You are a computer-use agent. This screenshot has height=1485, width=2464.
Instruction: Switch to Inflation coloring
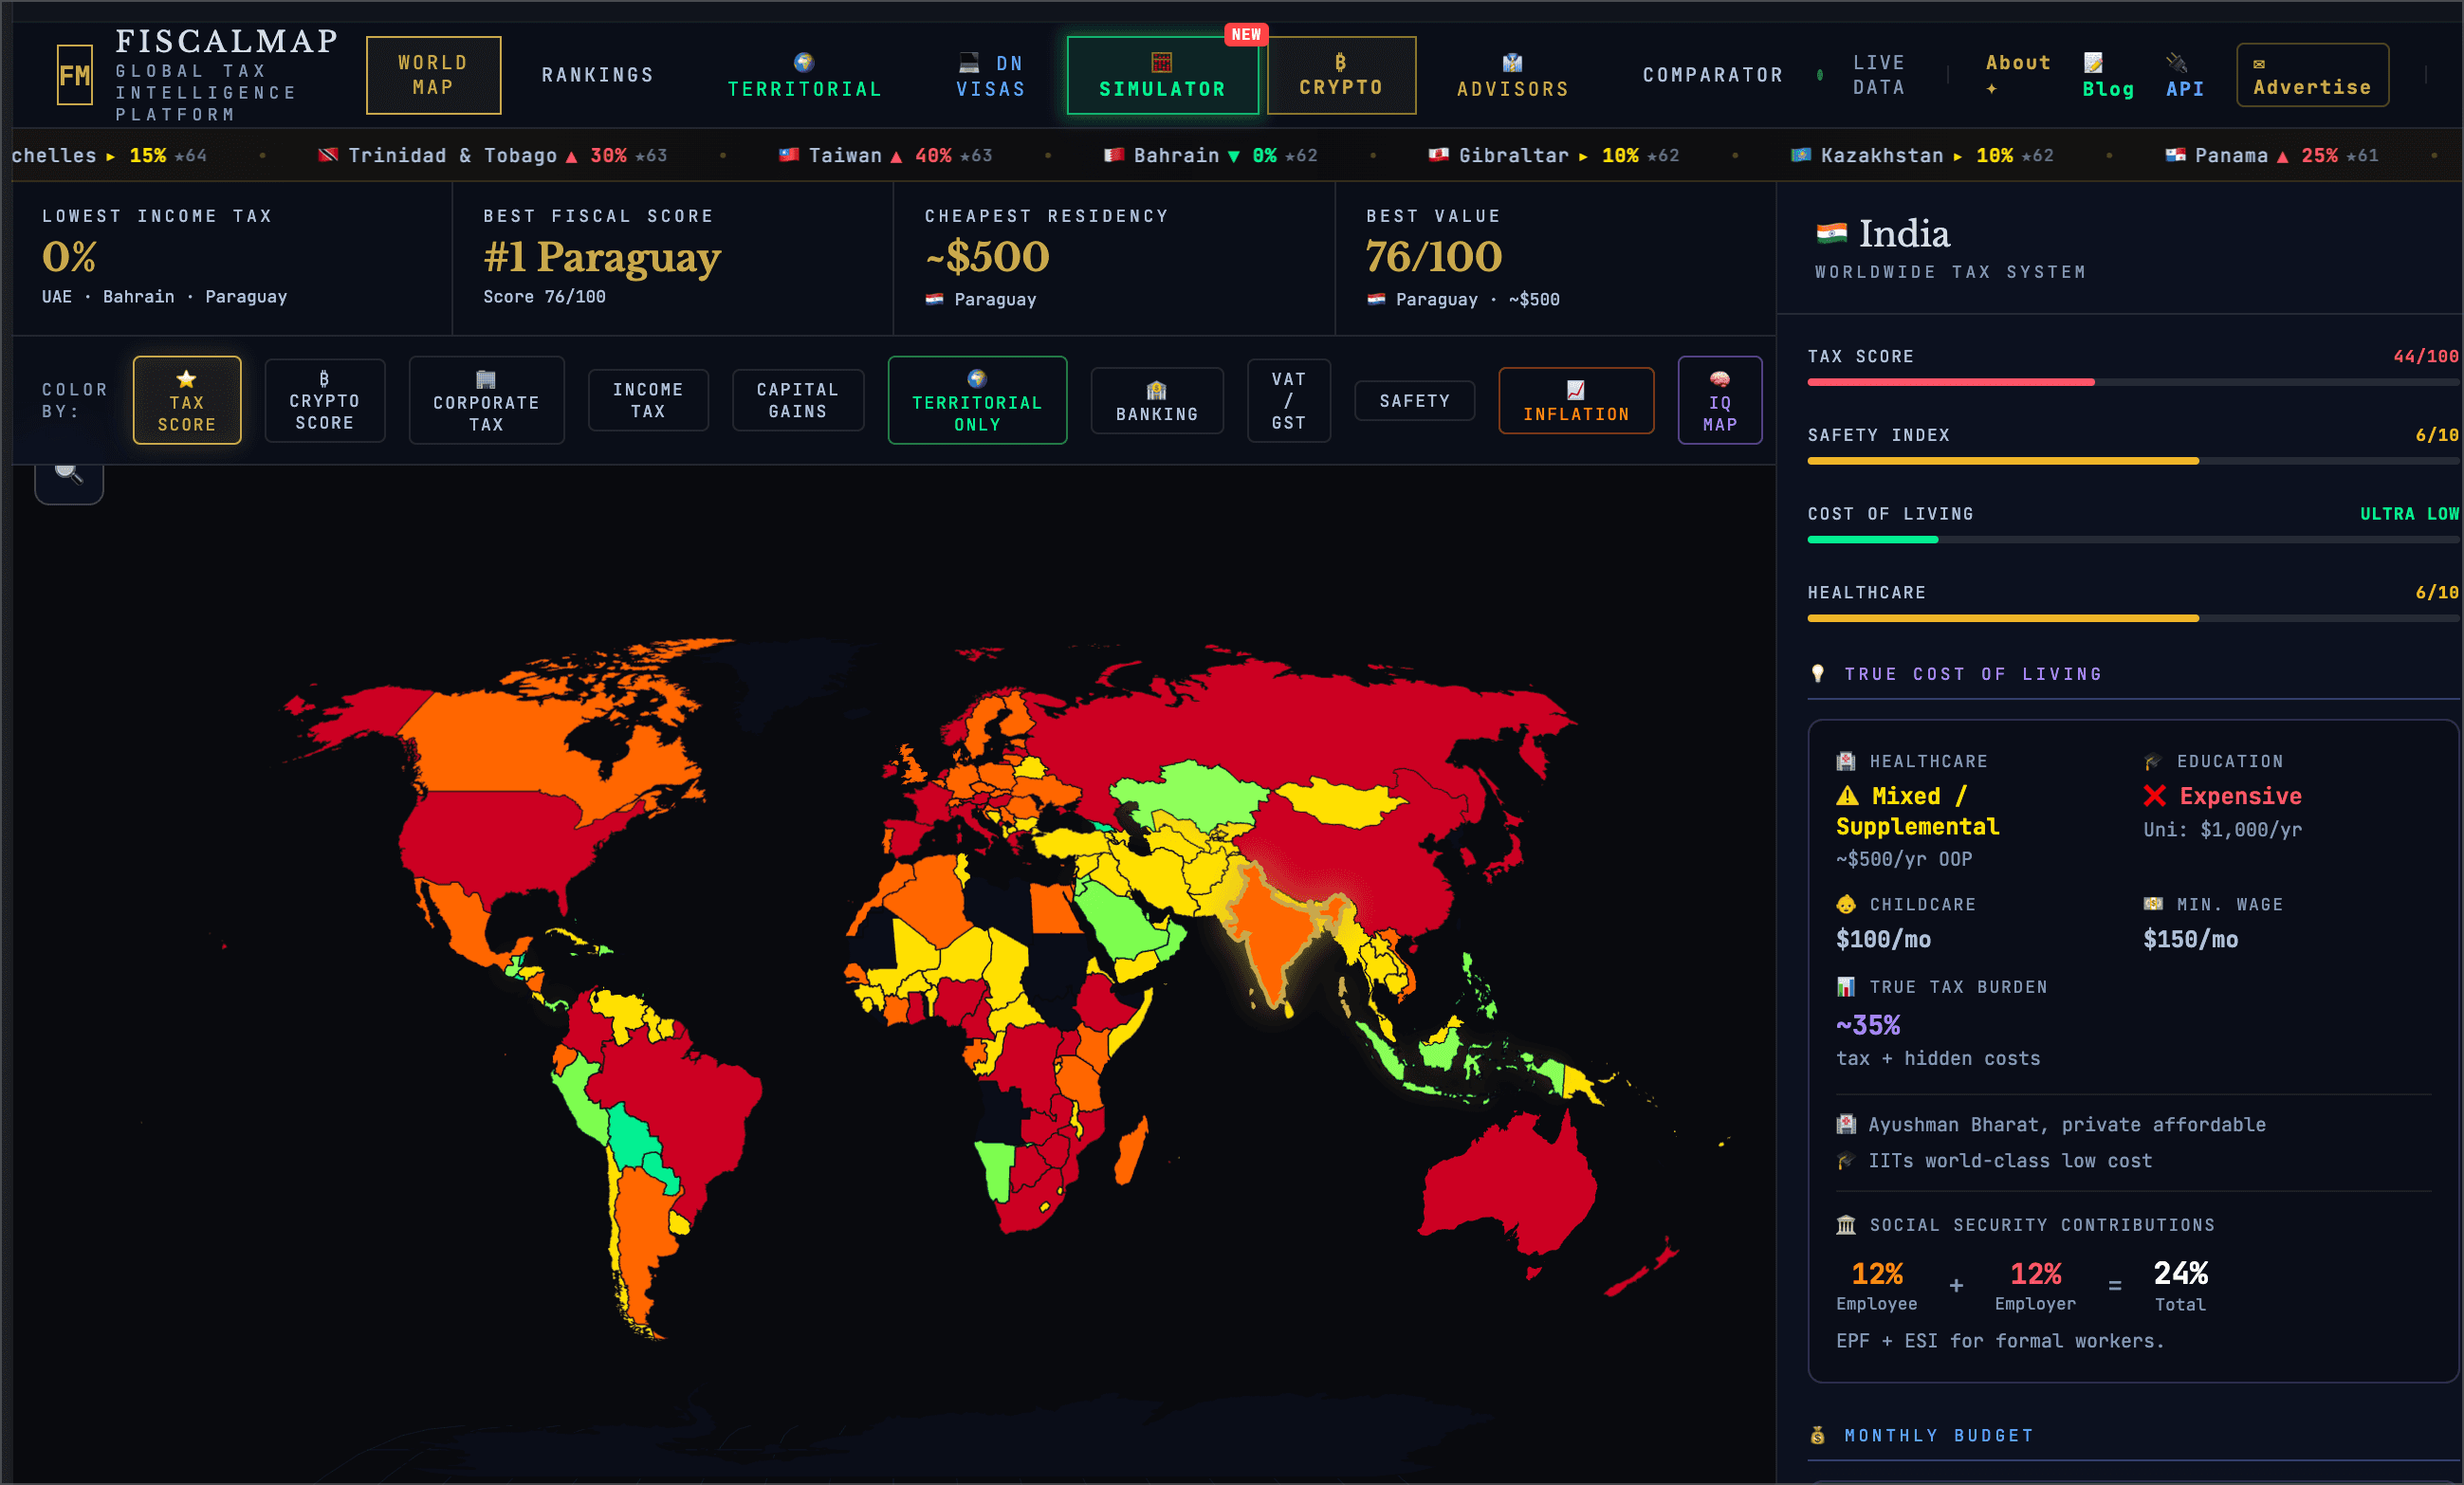click(x=1575, y=401)
